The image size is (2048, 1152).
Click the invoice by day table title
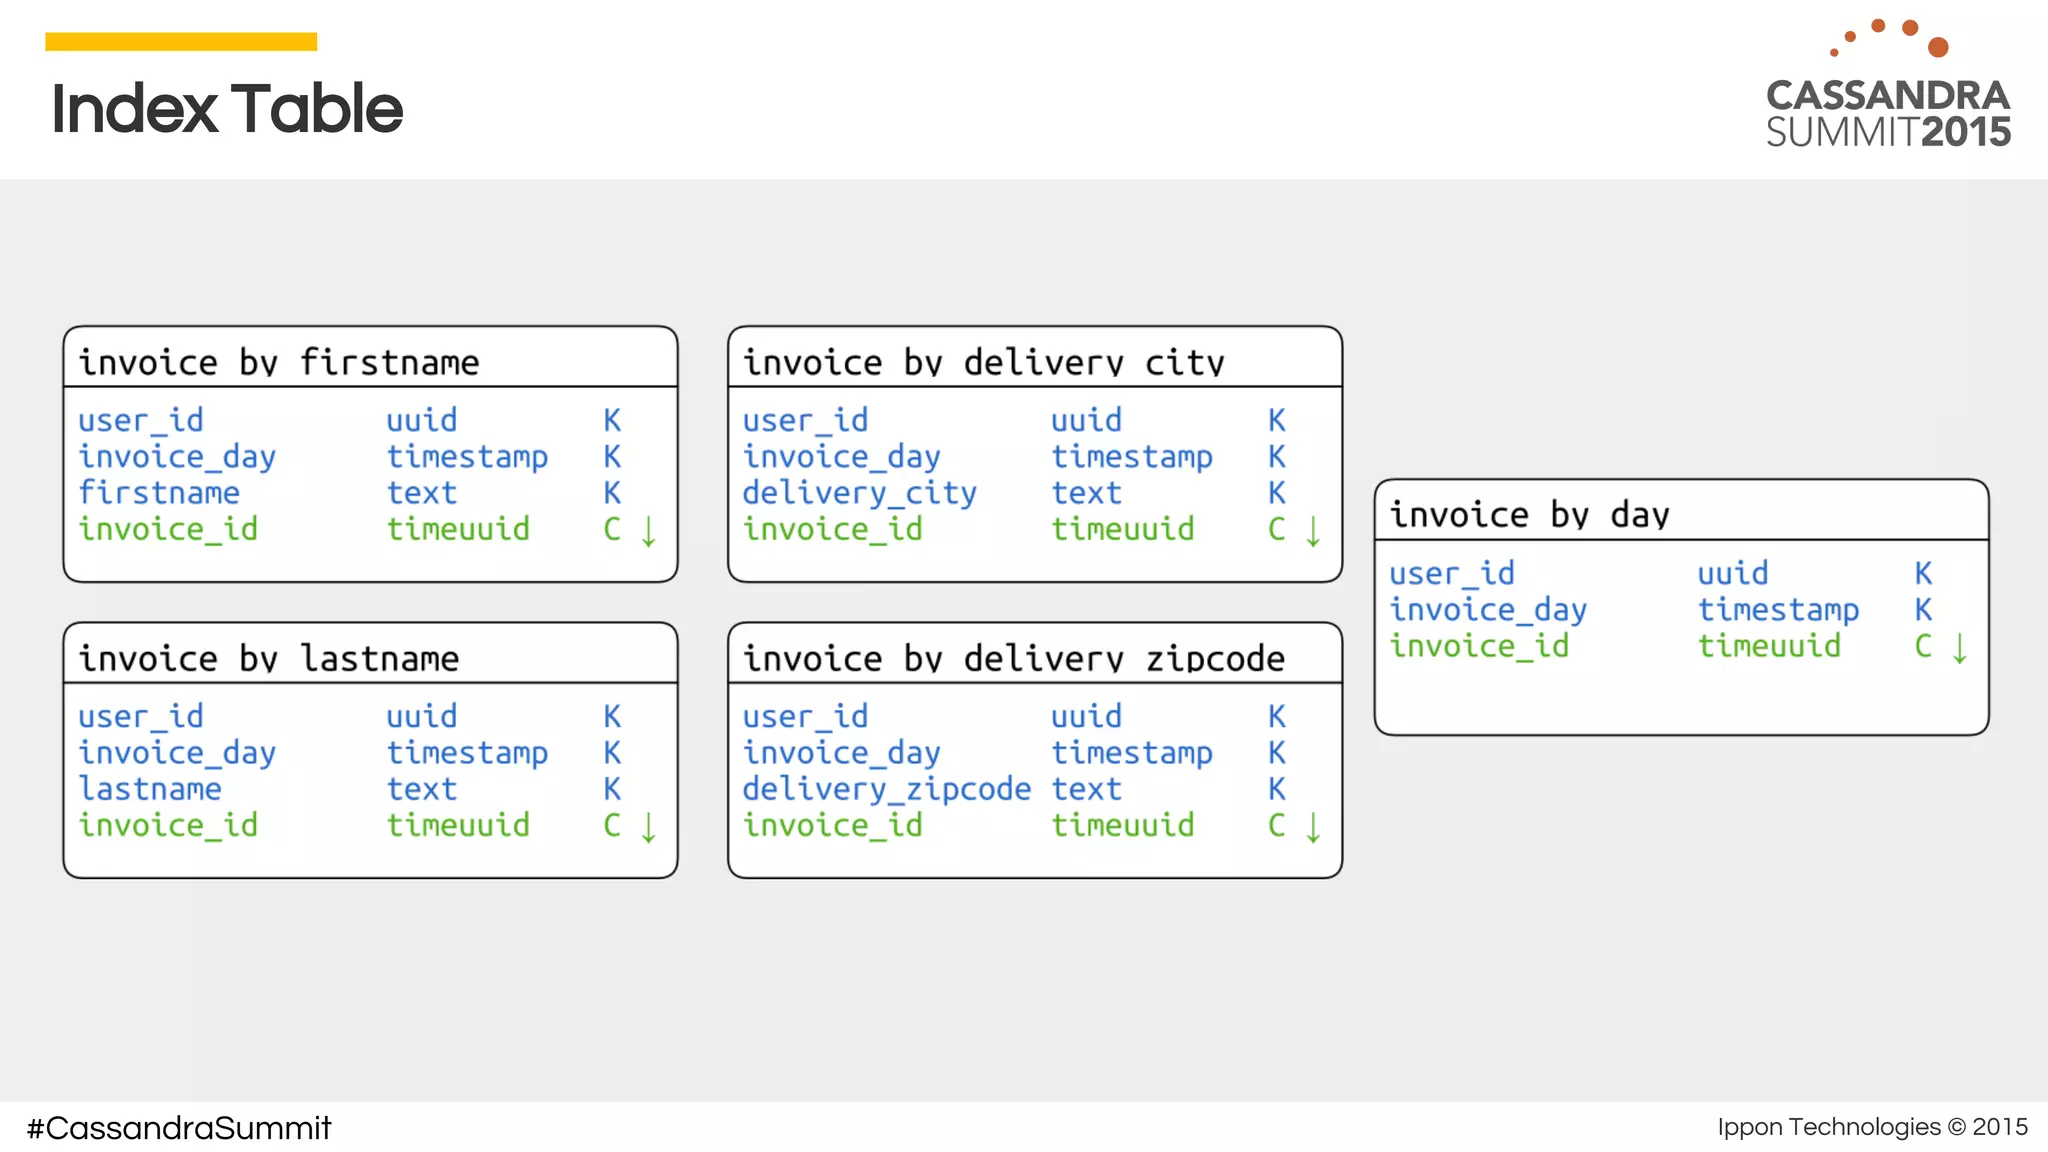1529,514
